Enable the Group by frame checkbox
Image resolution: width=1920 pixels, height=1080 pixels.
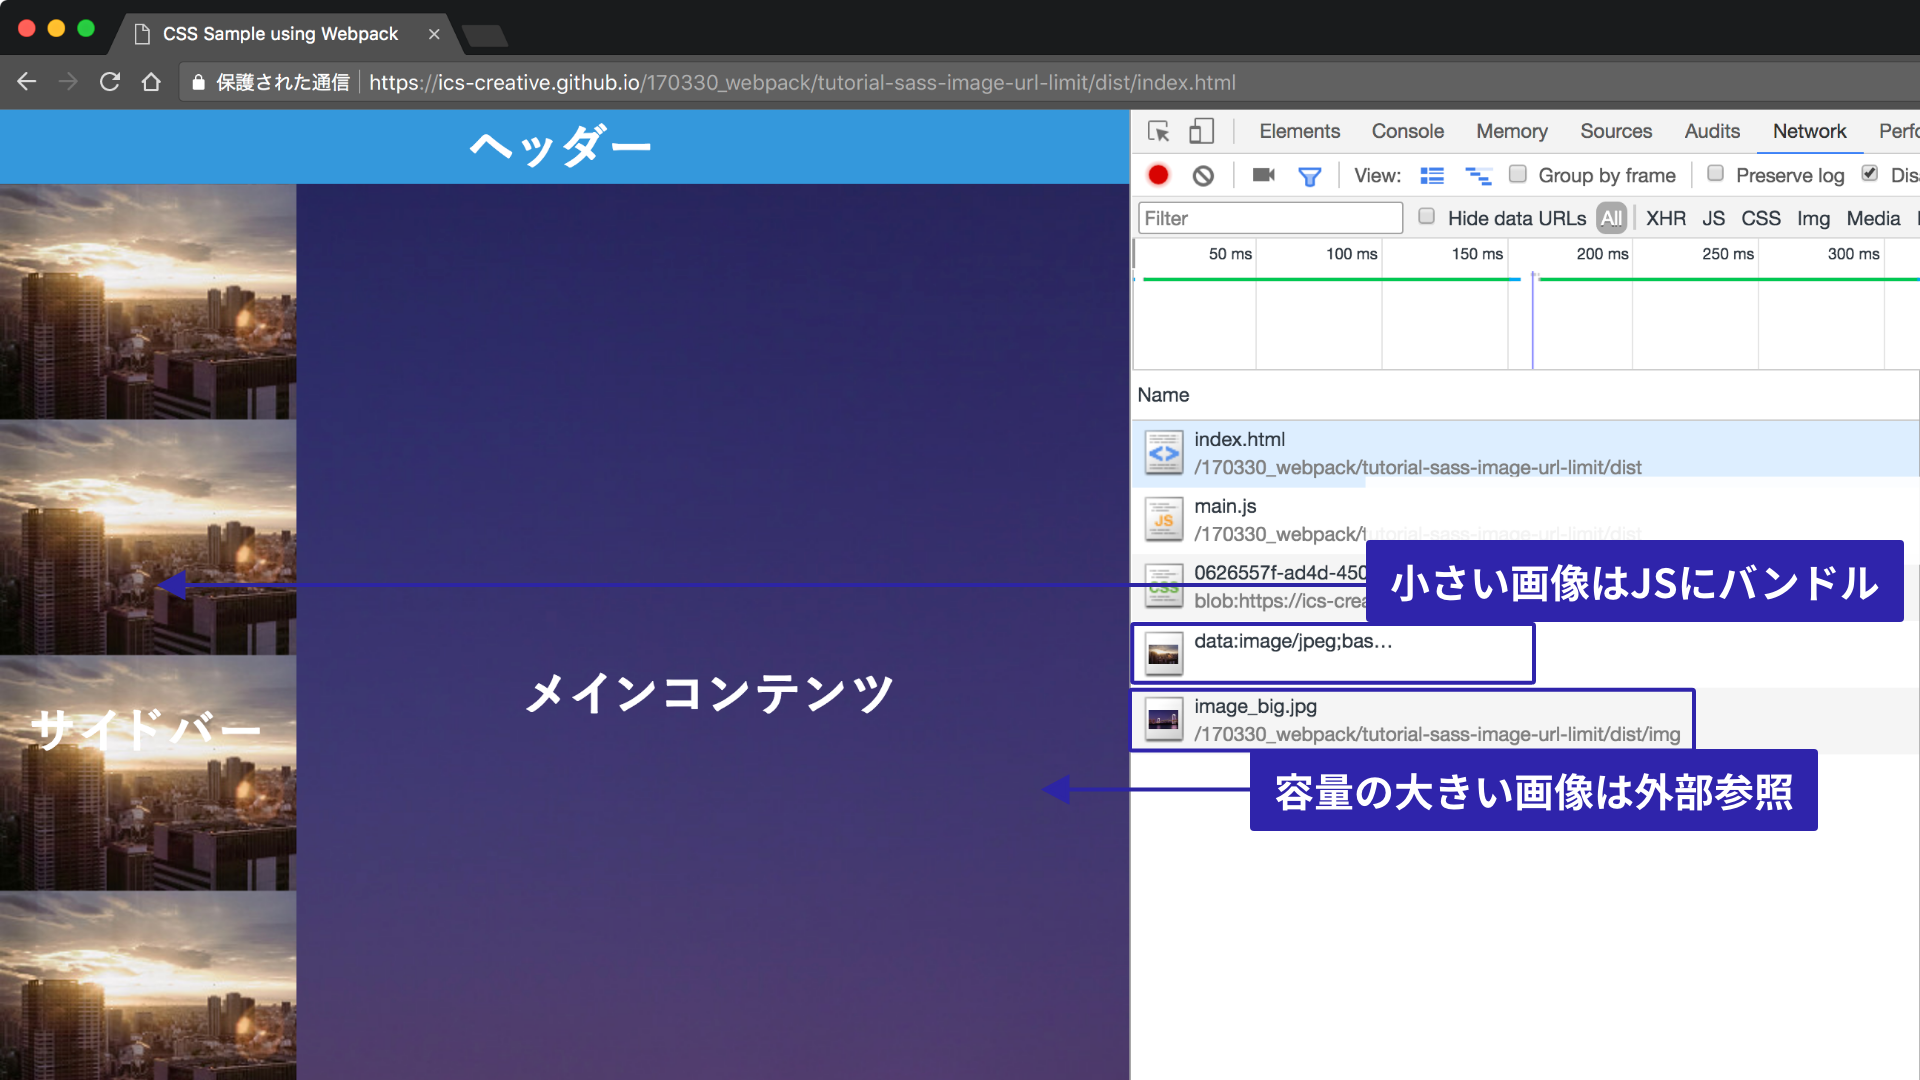[1517, 174]
